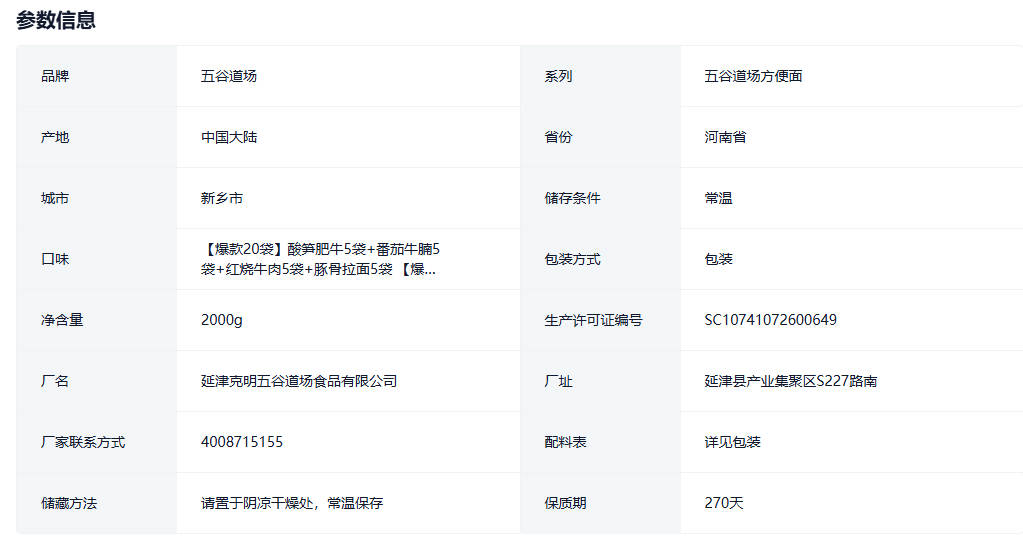Click the phone number 4008715155
The width and height of the screenshot is (1023, 540).
coord(242,442)
